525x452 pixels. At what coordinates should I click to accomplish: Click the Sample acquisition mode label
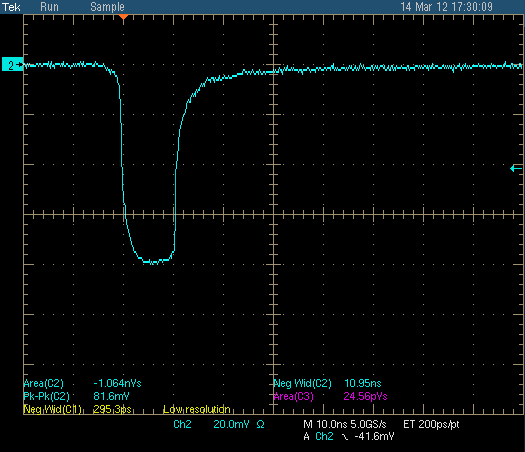coord(107,7)
